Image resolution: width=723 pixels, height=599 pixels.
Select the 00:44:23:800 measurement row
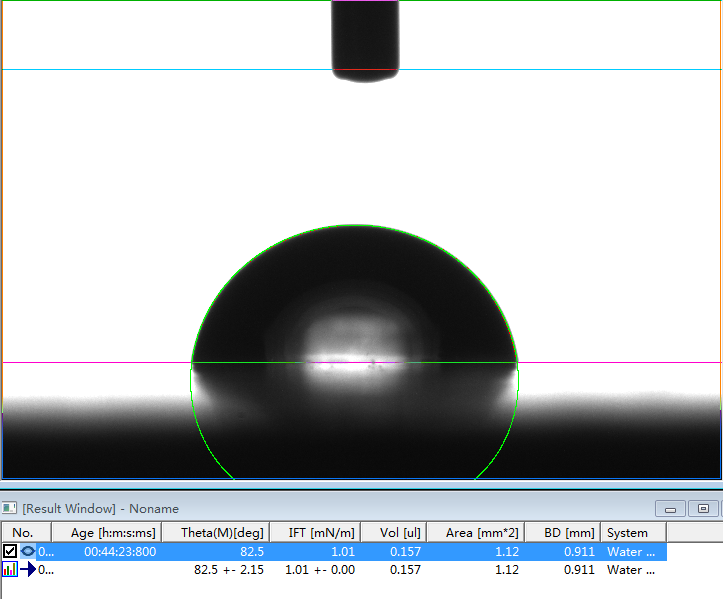(x=120, y=551)
